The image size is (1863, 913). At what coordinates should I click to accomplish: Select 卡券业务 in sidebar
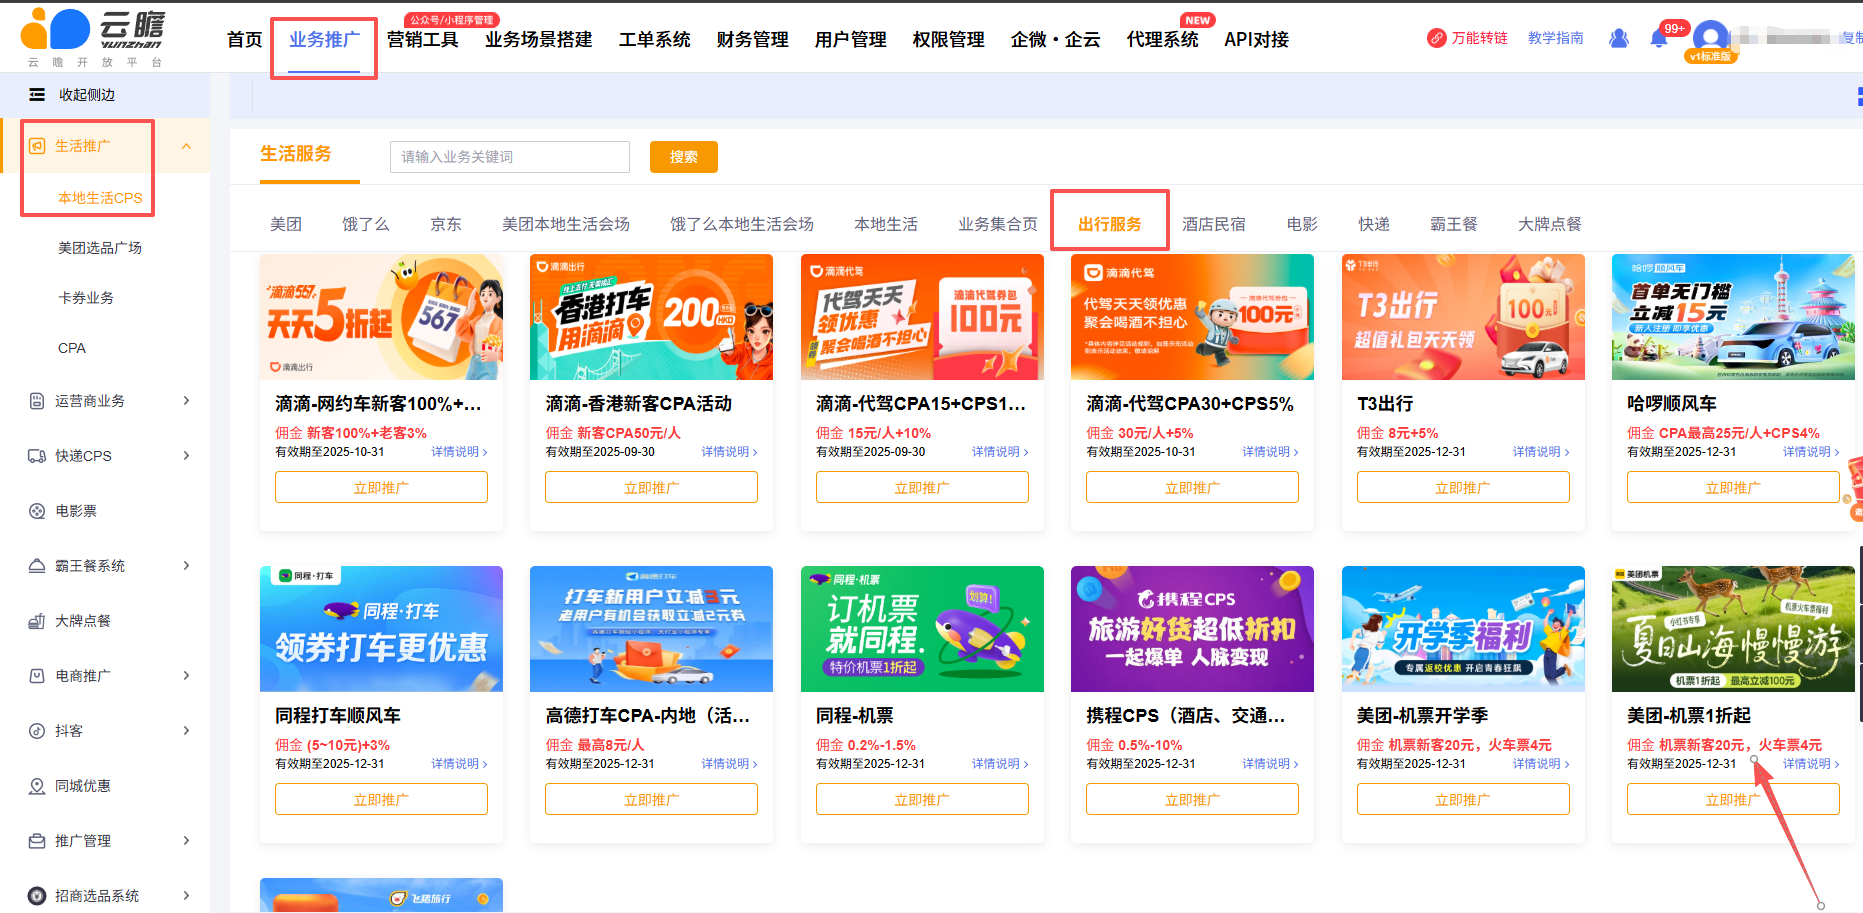pos(86,298)
